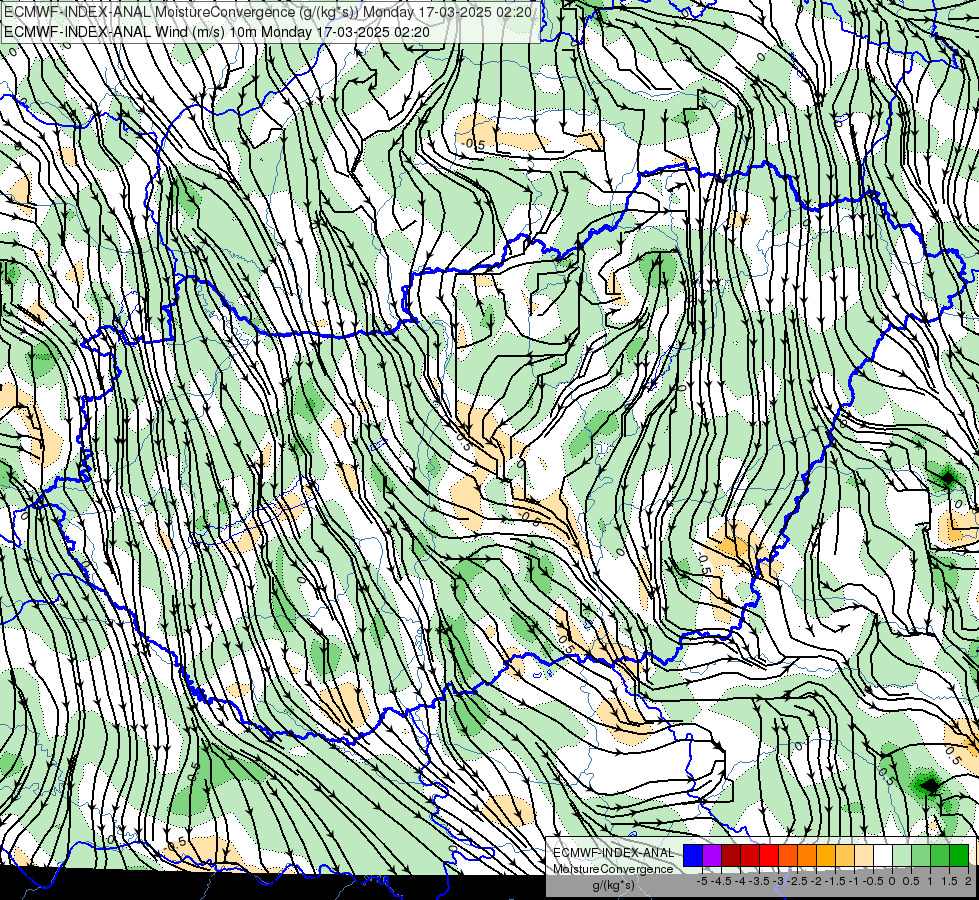The height and width of the screenshot is (900, 979).
Task: Pick the light green swatch for 0.5 to 1
Action: click(x=921, y=855)
